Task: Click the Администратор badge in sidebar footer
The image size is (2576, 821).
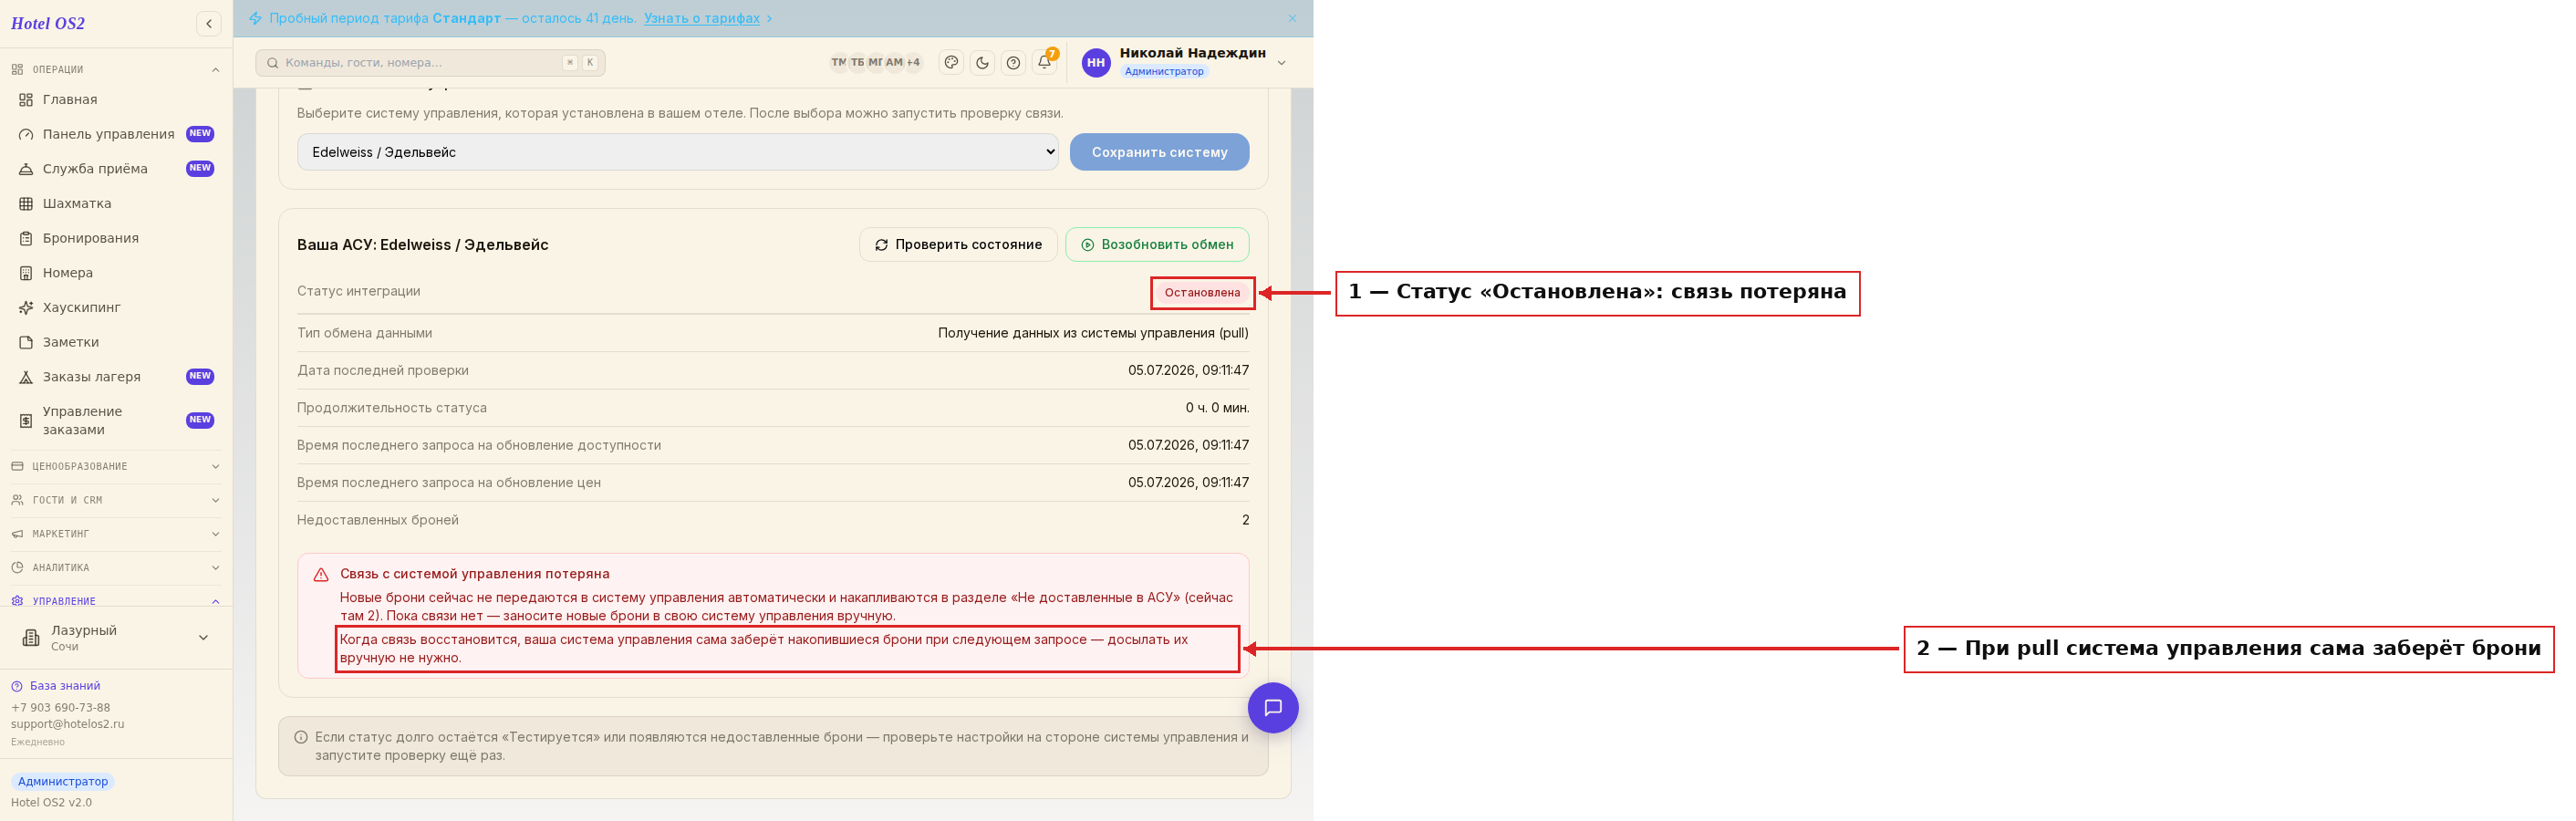Action: (x=62, y=782)
